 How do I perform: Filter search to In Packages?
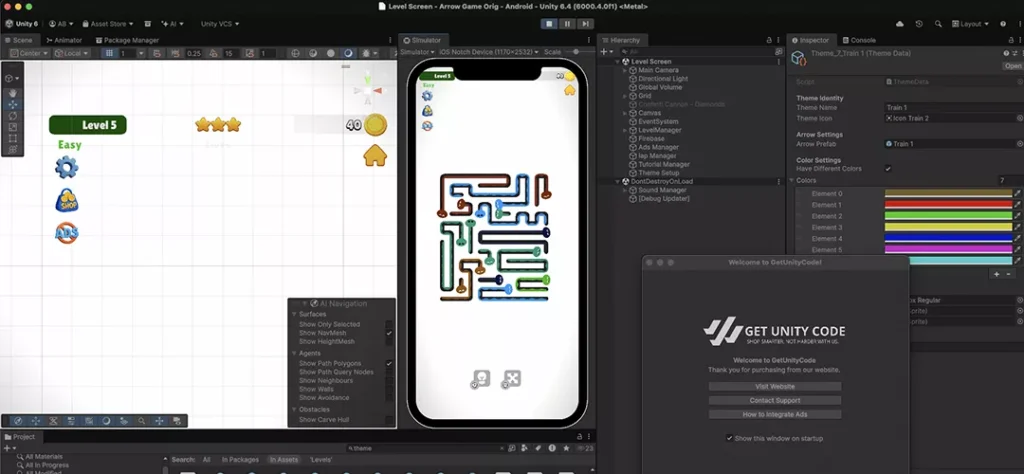point(240,460)
